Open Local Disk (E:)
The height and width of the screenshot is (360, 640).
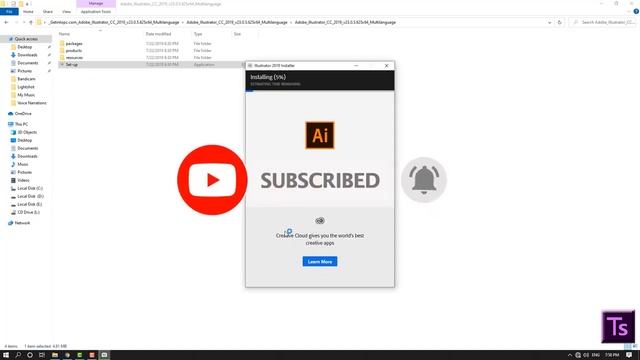29,204
